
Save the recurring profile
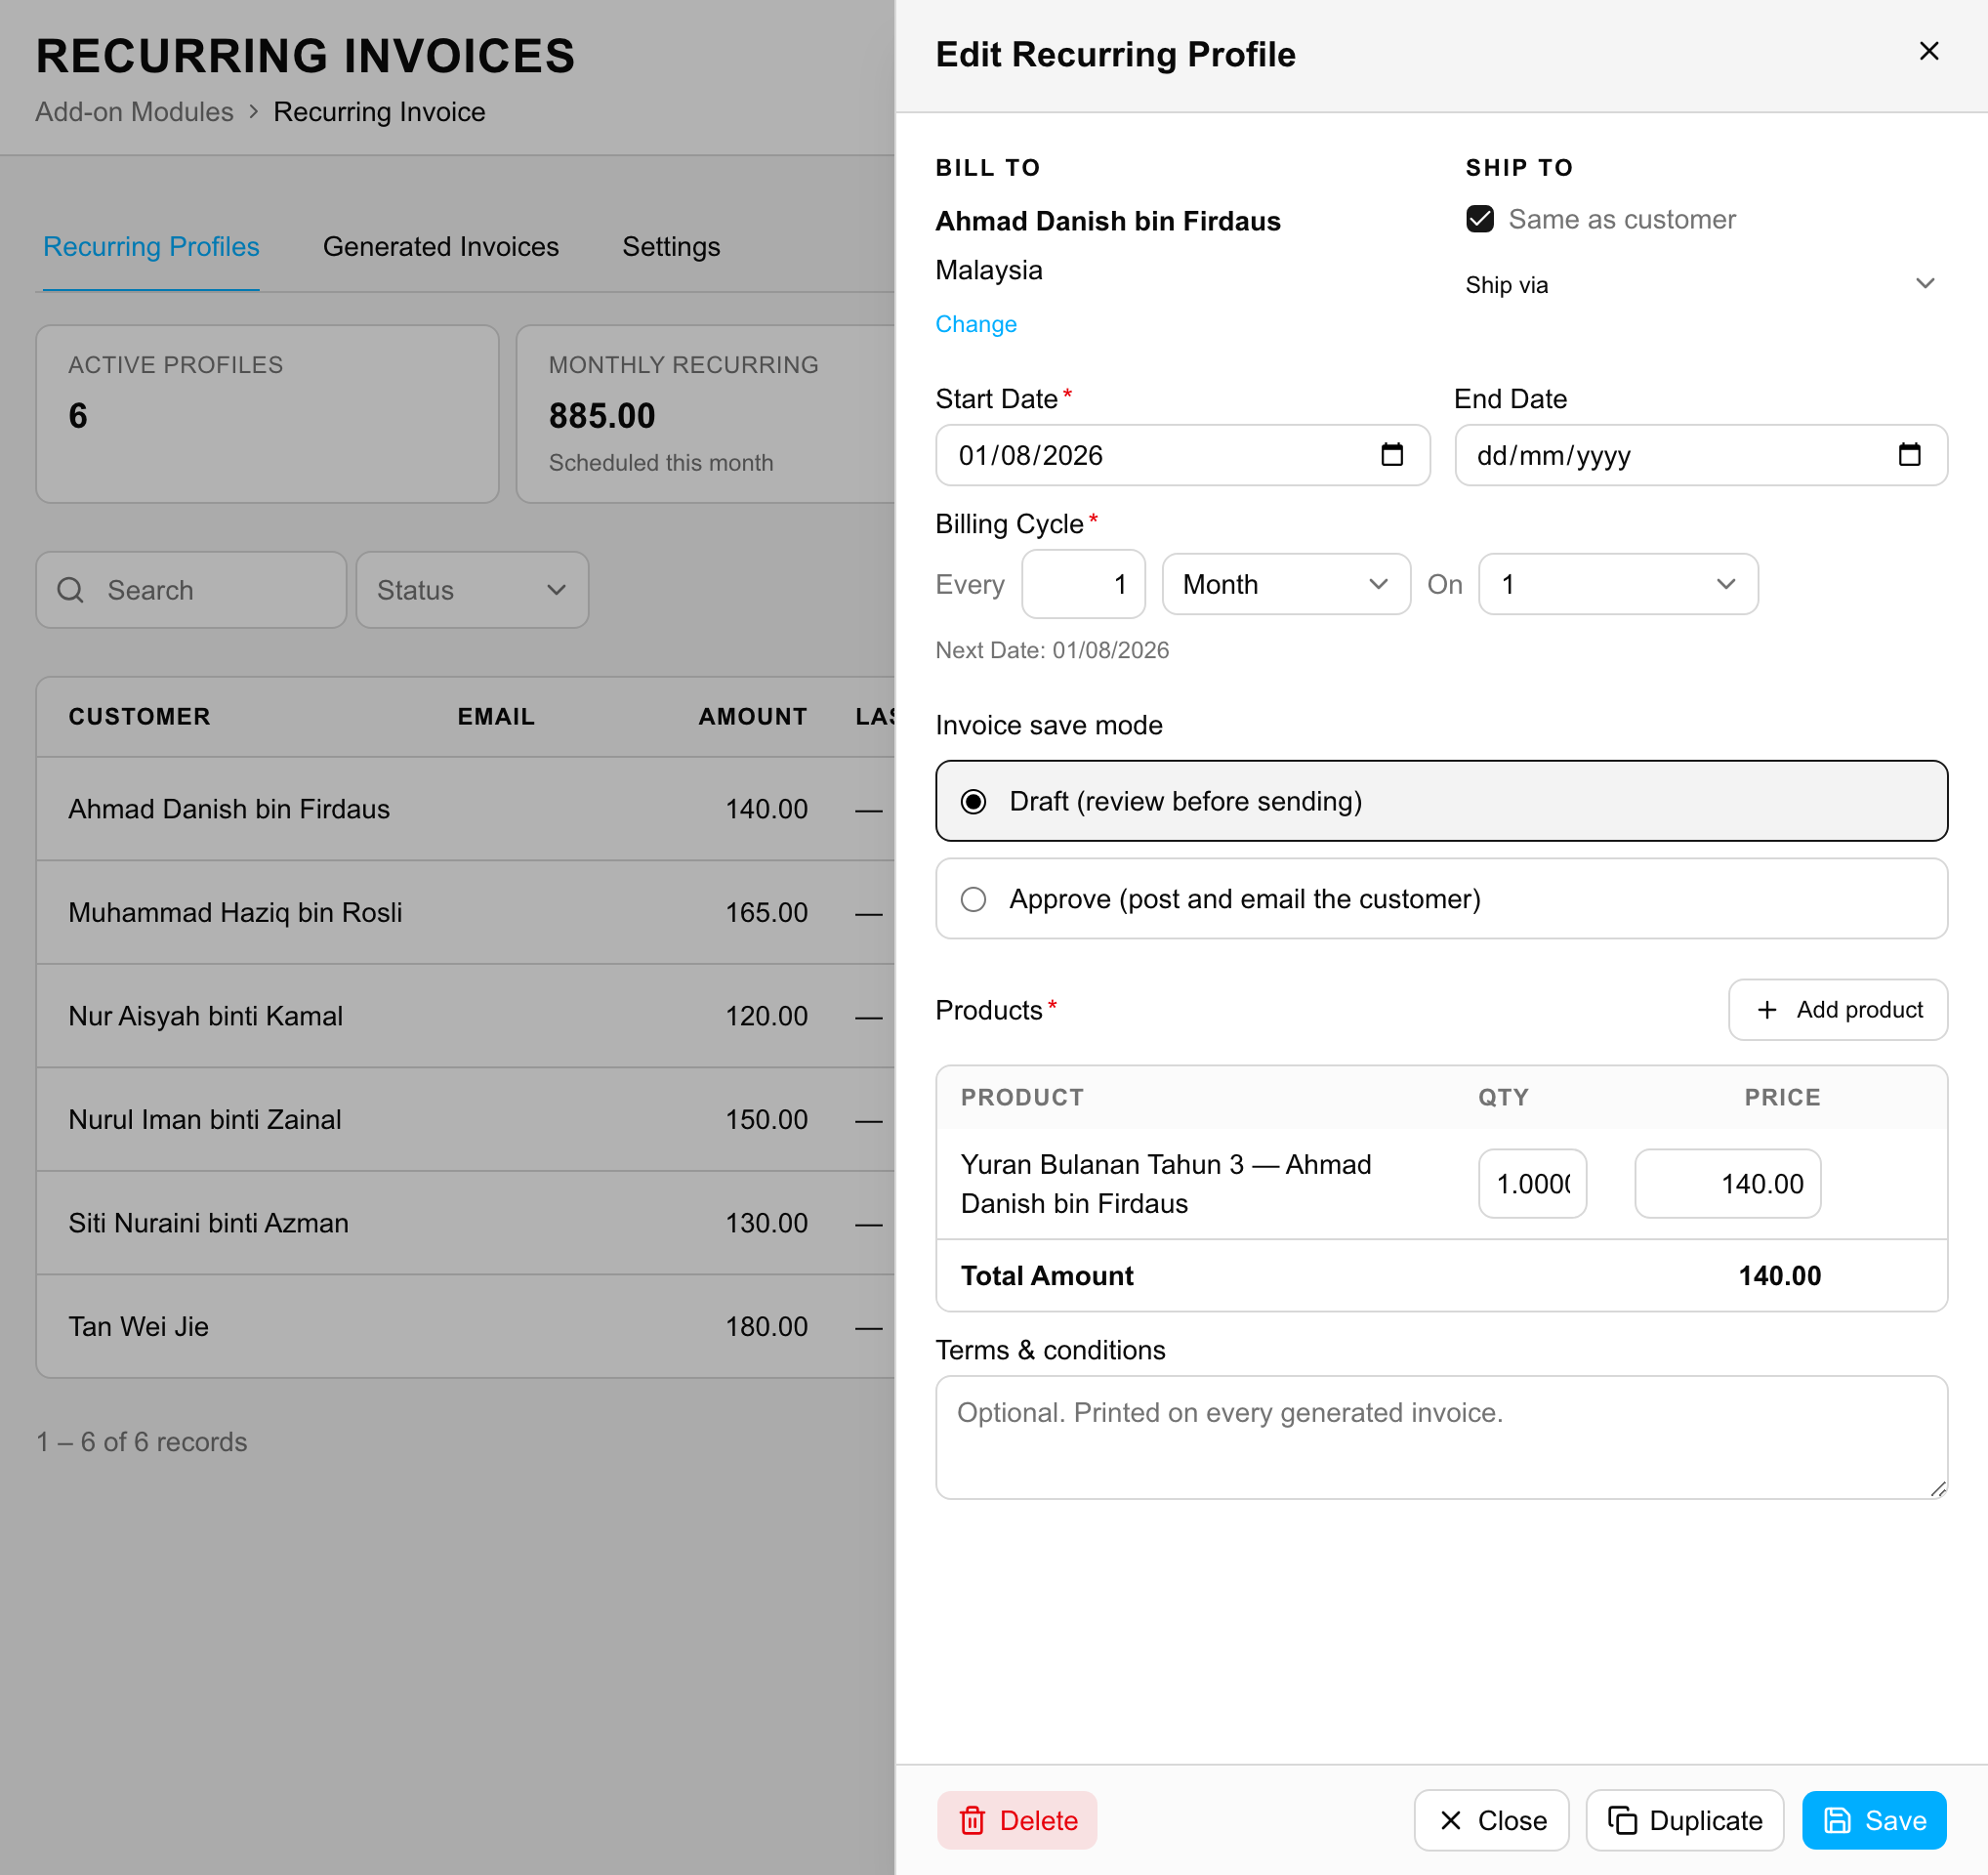(x=1874, y=1820)
